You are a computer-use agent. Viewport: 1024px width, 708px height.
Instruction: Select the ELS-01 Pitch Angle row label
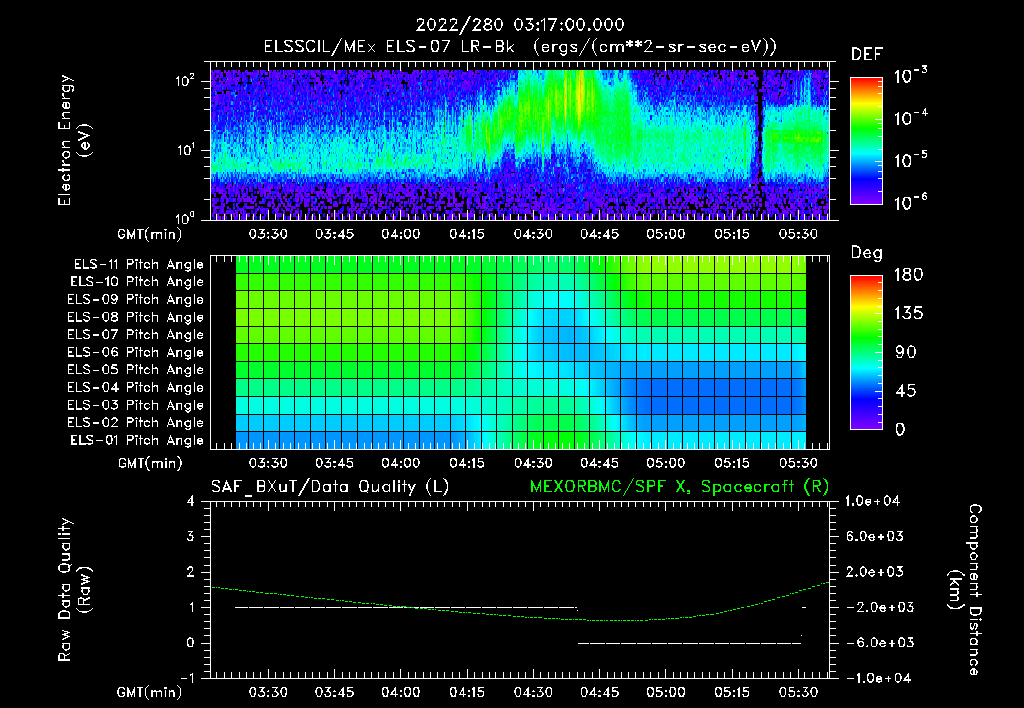pos(136,440)
